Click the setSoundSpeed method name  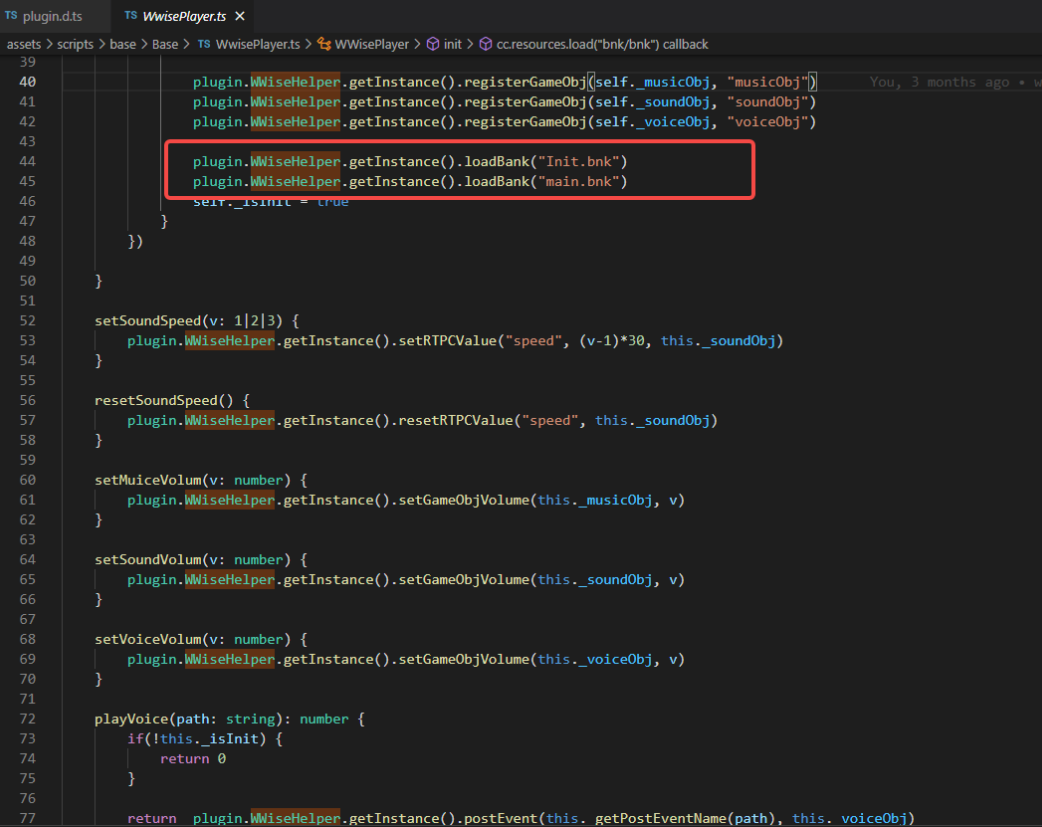coord(146,320)
